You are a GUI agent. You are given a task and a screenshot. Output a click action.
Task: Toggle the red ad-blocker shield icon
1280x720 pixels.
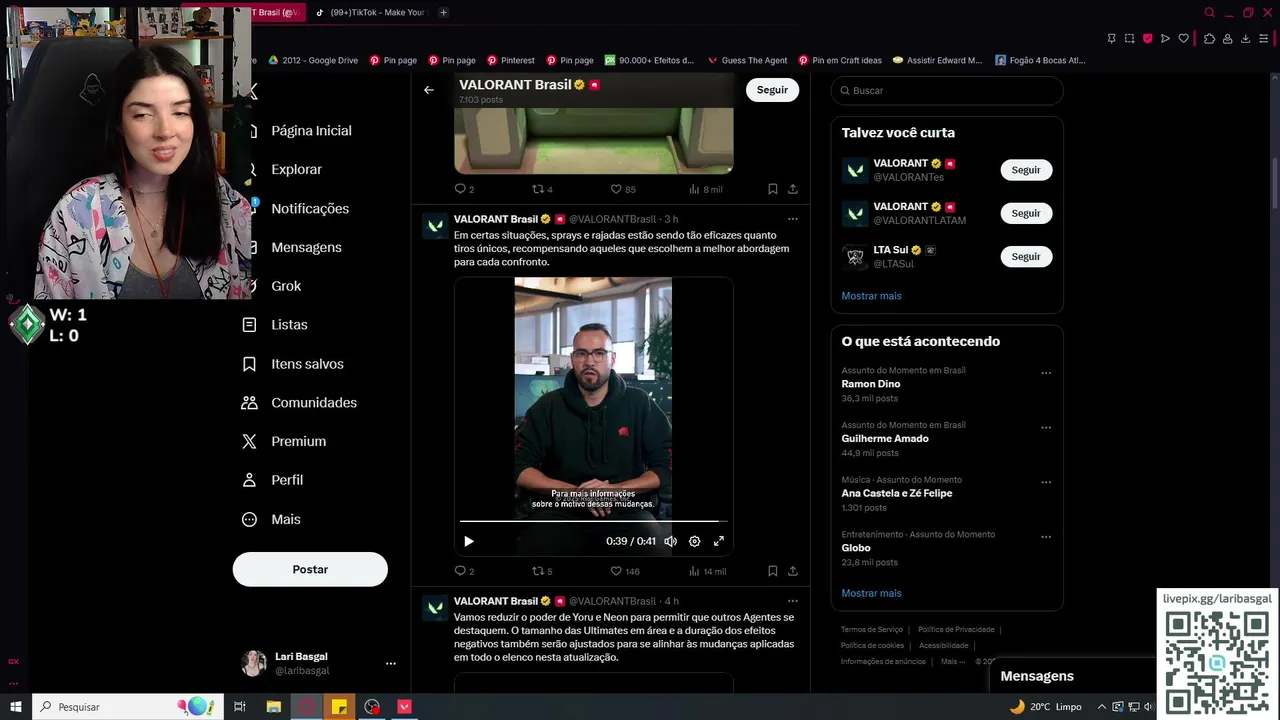point(1147,38)
